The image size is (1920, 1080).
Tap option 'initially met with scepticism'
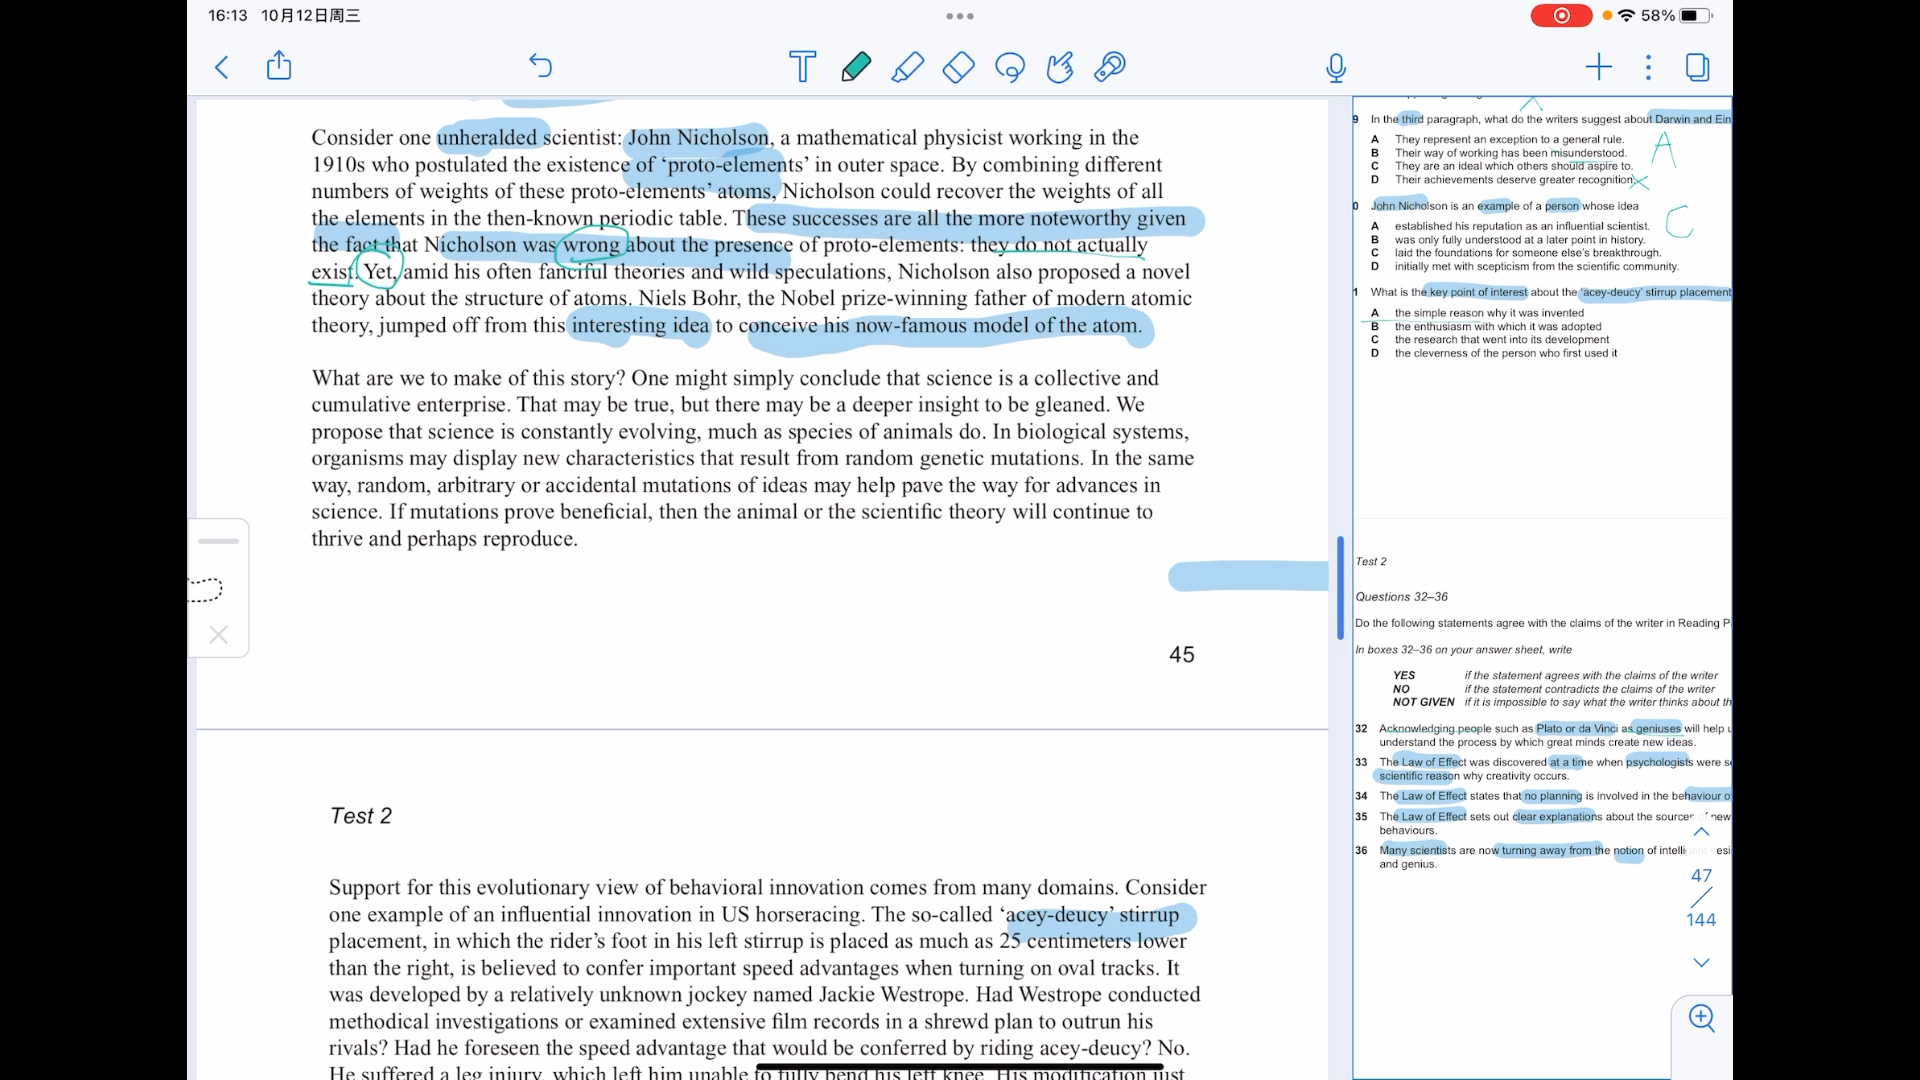[x=1536, y=266]
